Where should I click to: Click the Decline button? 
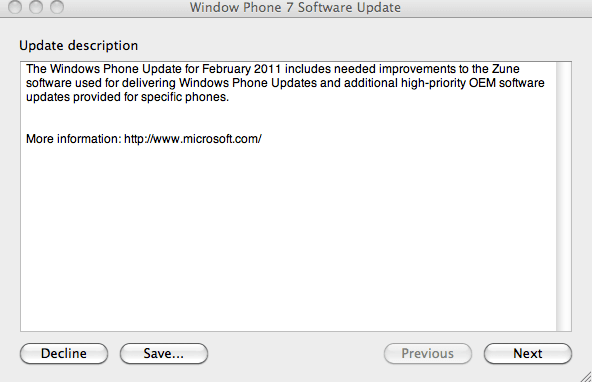[x=64, y=353]
